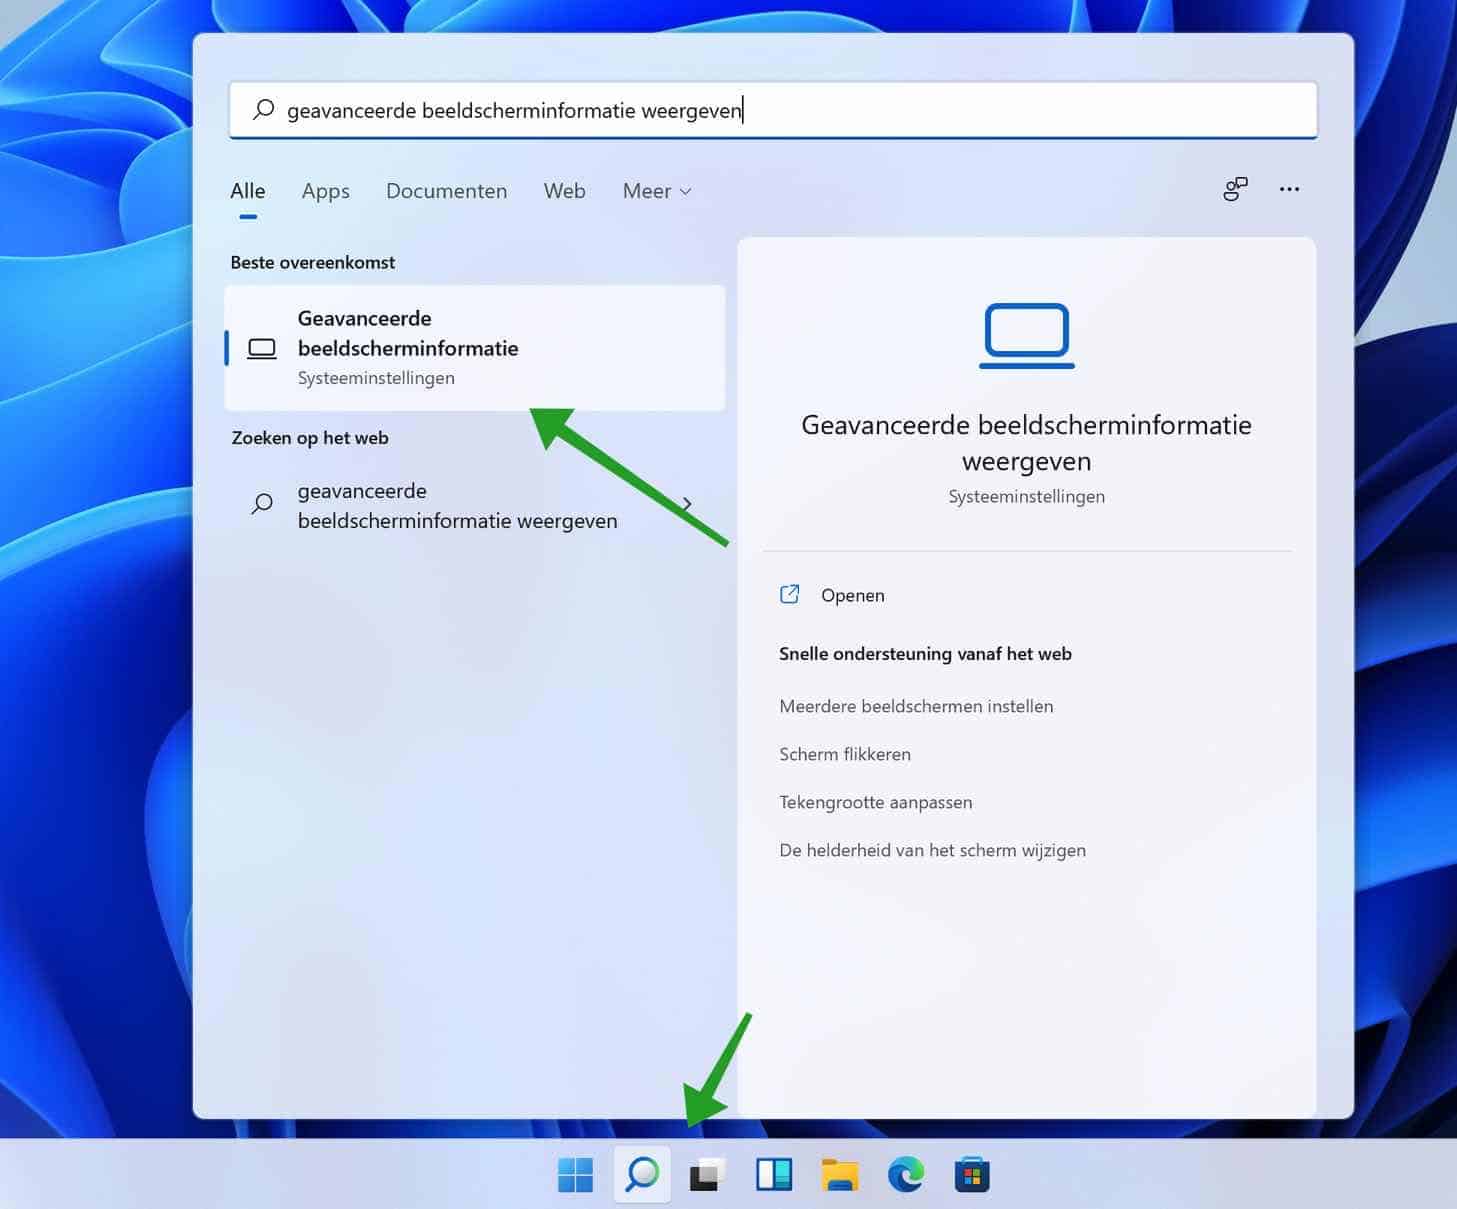The width and height of the screenshot is (1457, 1209).
Task: Launch File Explorer from the taskbar
Action: (840, 1175)
